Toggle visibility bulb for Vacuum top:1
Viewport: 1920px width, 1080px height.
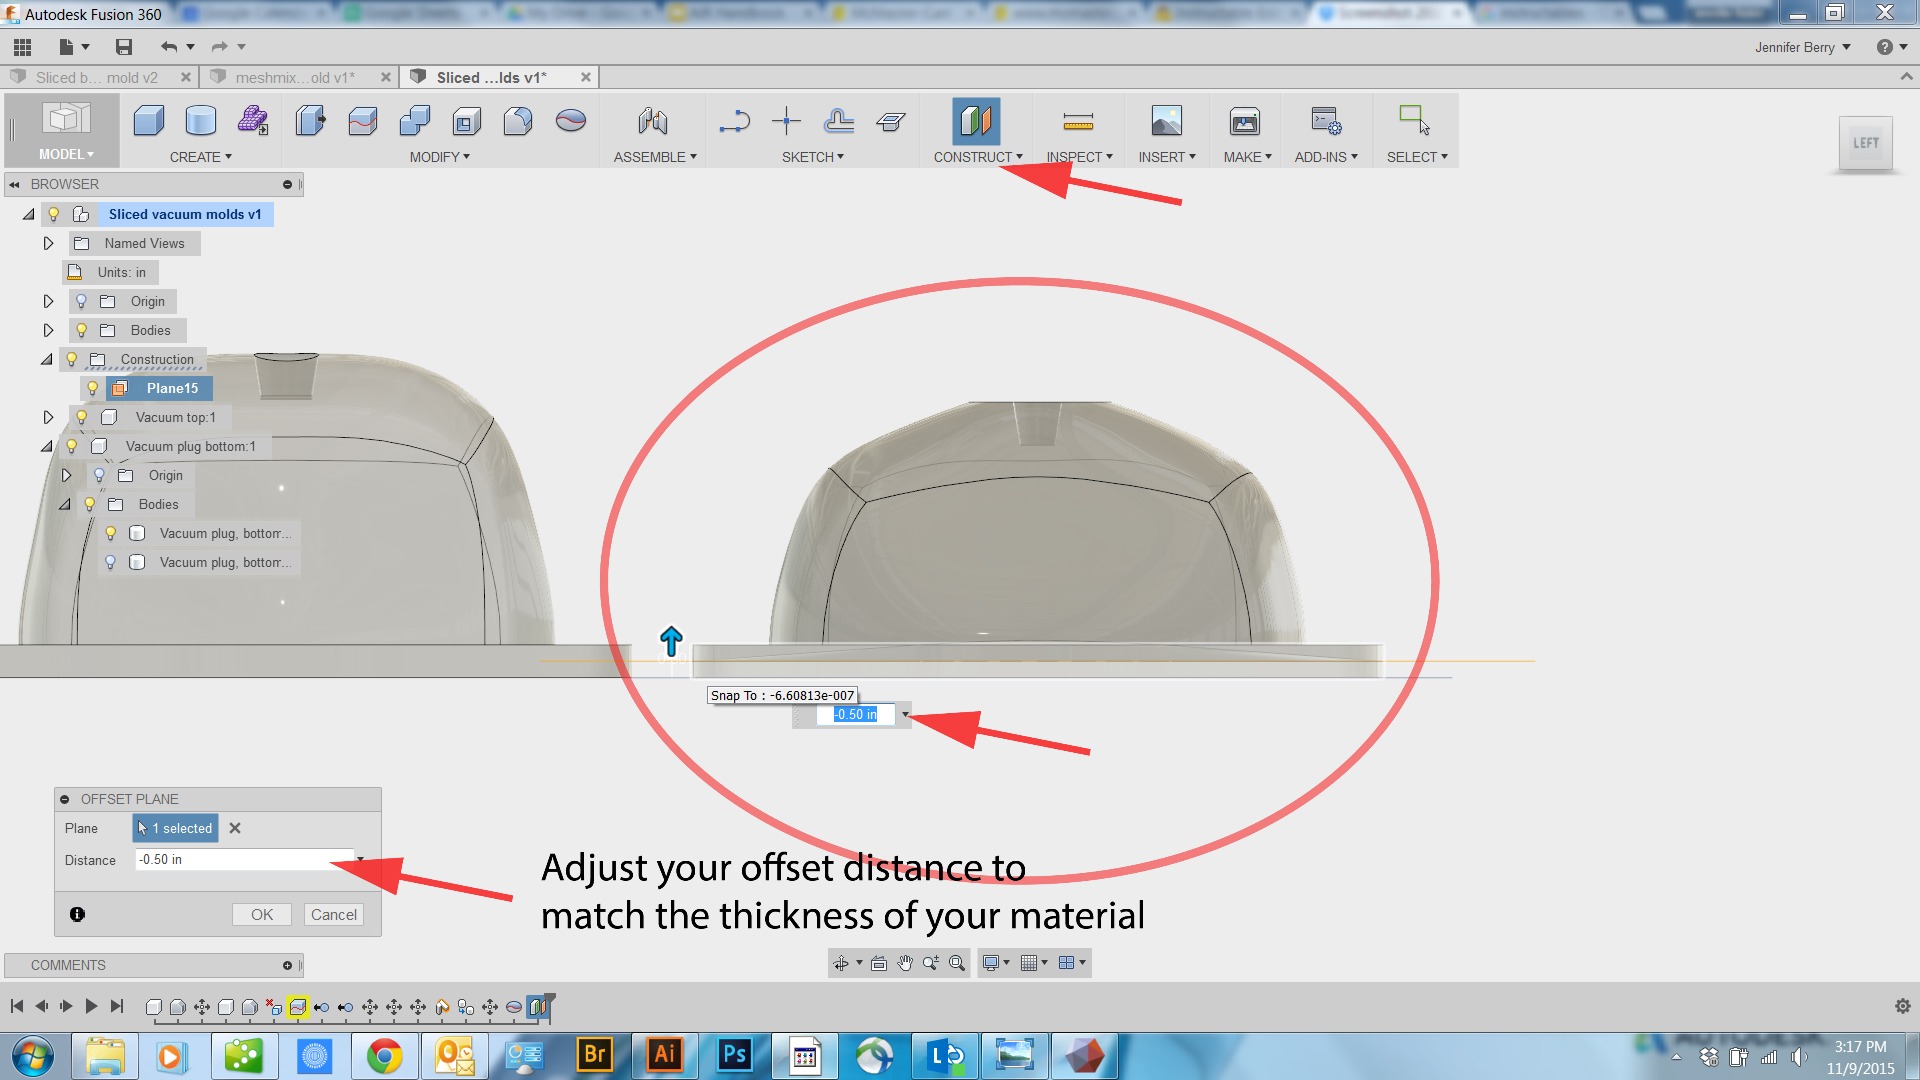coord(82,417)
